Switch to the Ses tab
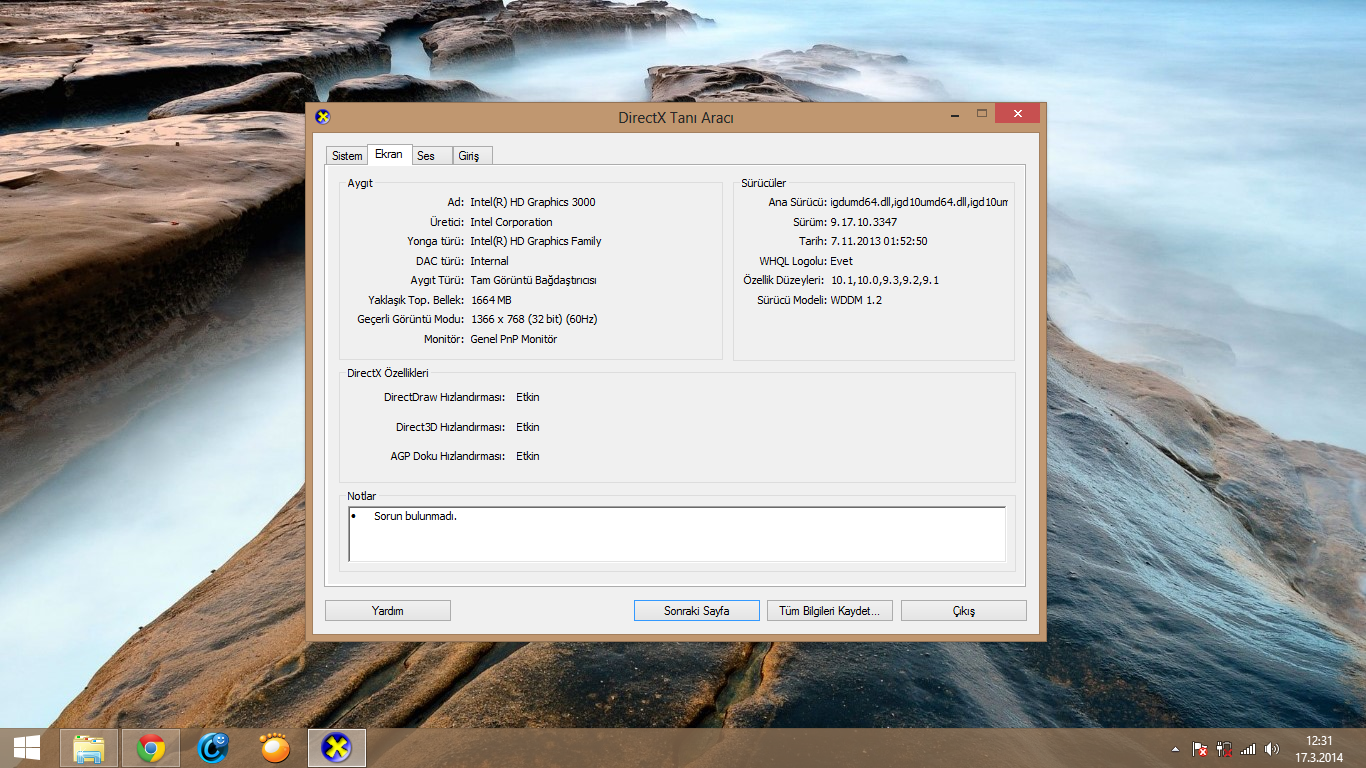Image resolution: width=1366 pixels, height=768 pixels. click(426, 156)
